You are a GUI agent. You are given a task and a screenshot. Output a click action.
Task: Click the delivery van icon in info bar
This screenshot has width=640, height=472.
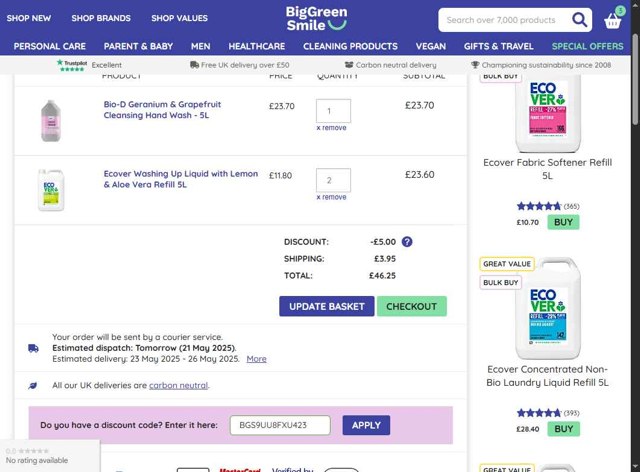[x=194, y=65]
